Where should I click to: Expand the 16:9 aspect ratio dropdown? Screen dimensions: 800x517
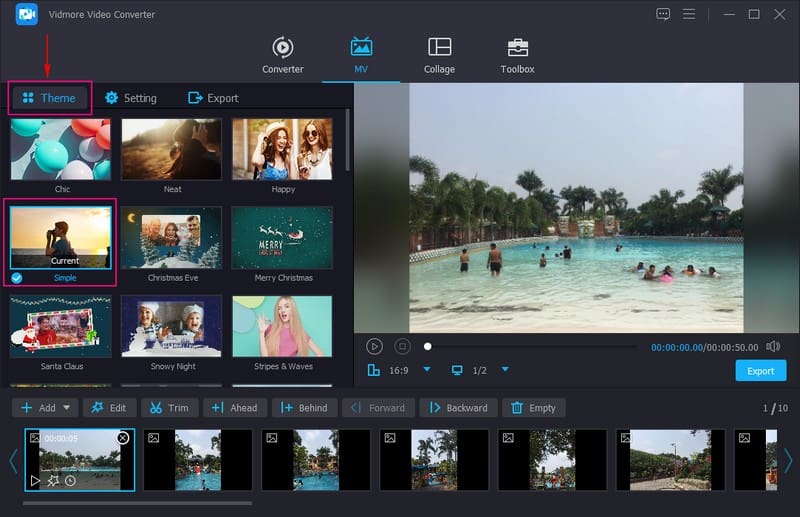pos(427,370)
